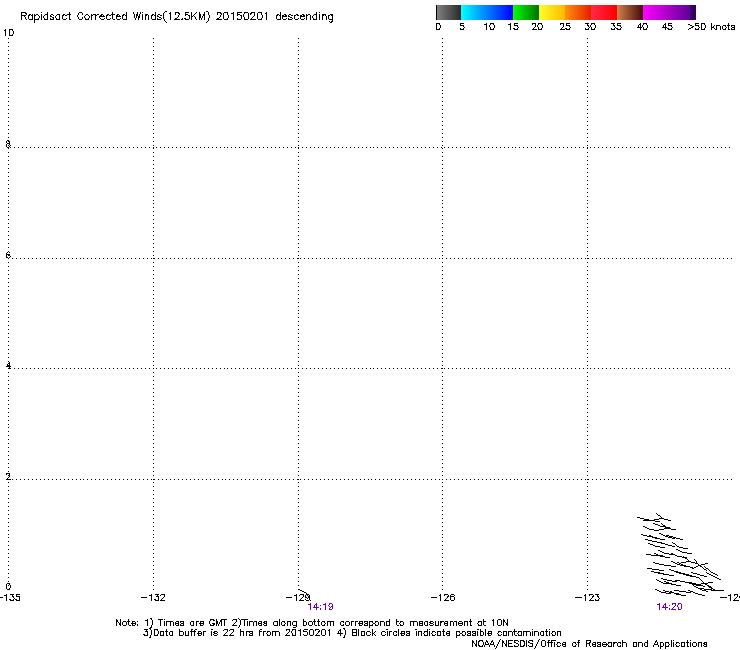Click the longitude label '-123'
Screen dimensions: 740x650
pos(587,598)
